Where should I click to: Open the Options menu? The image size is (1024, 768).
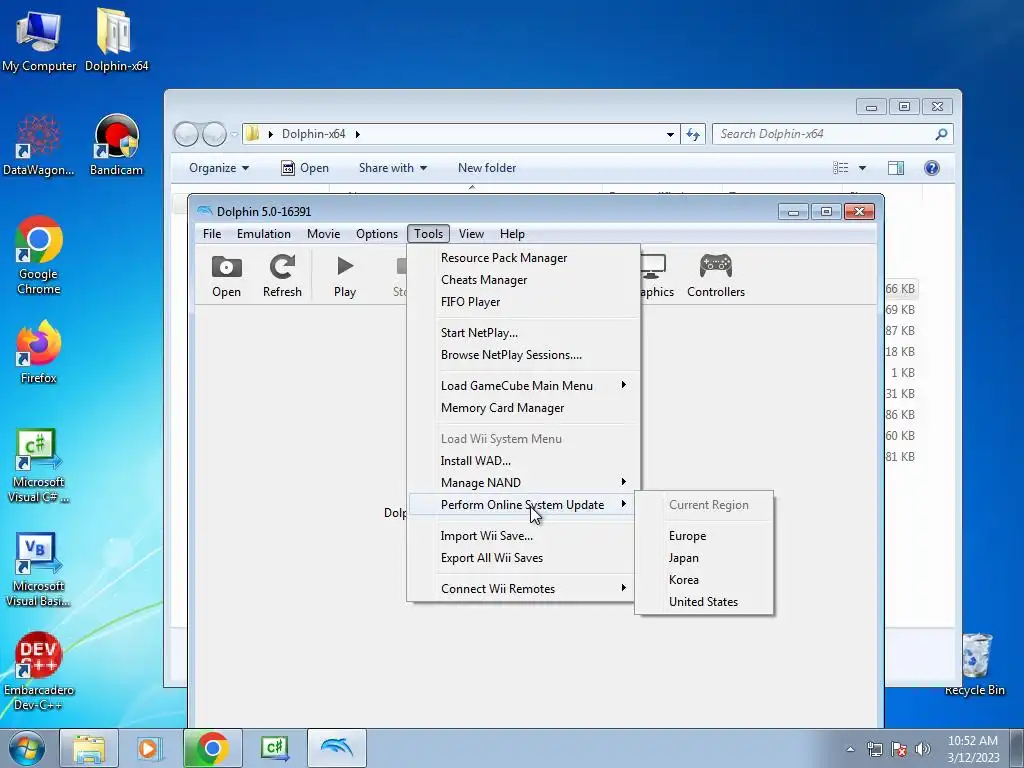(x=377, y=234)
